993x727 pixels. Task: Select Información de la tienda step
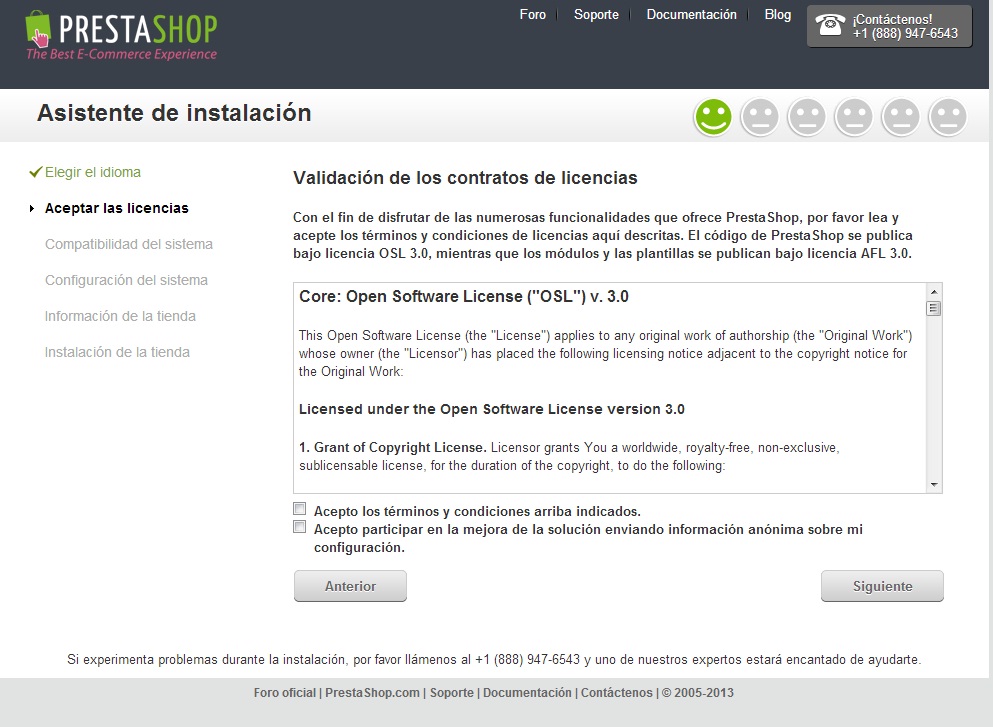(x=120, y=316)
